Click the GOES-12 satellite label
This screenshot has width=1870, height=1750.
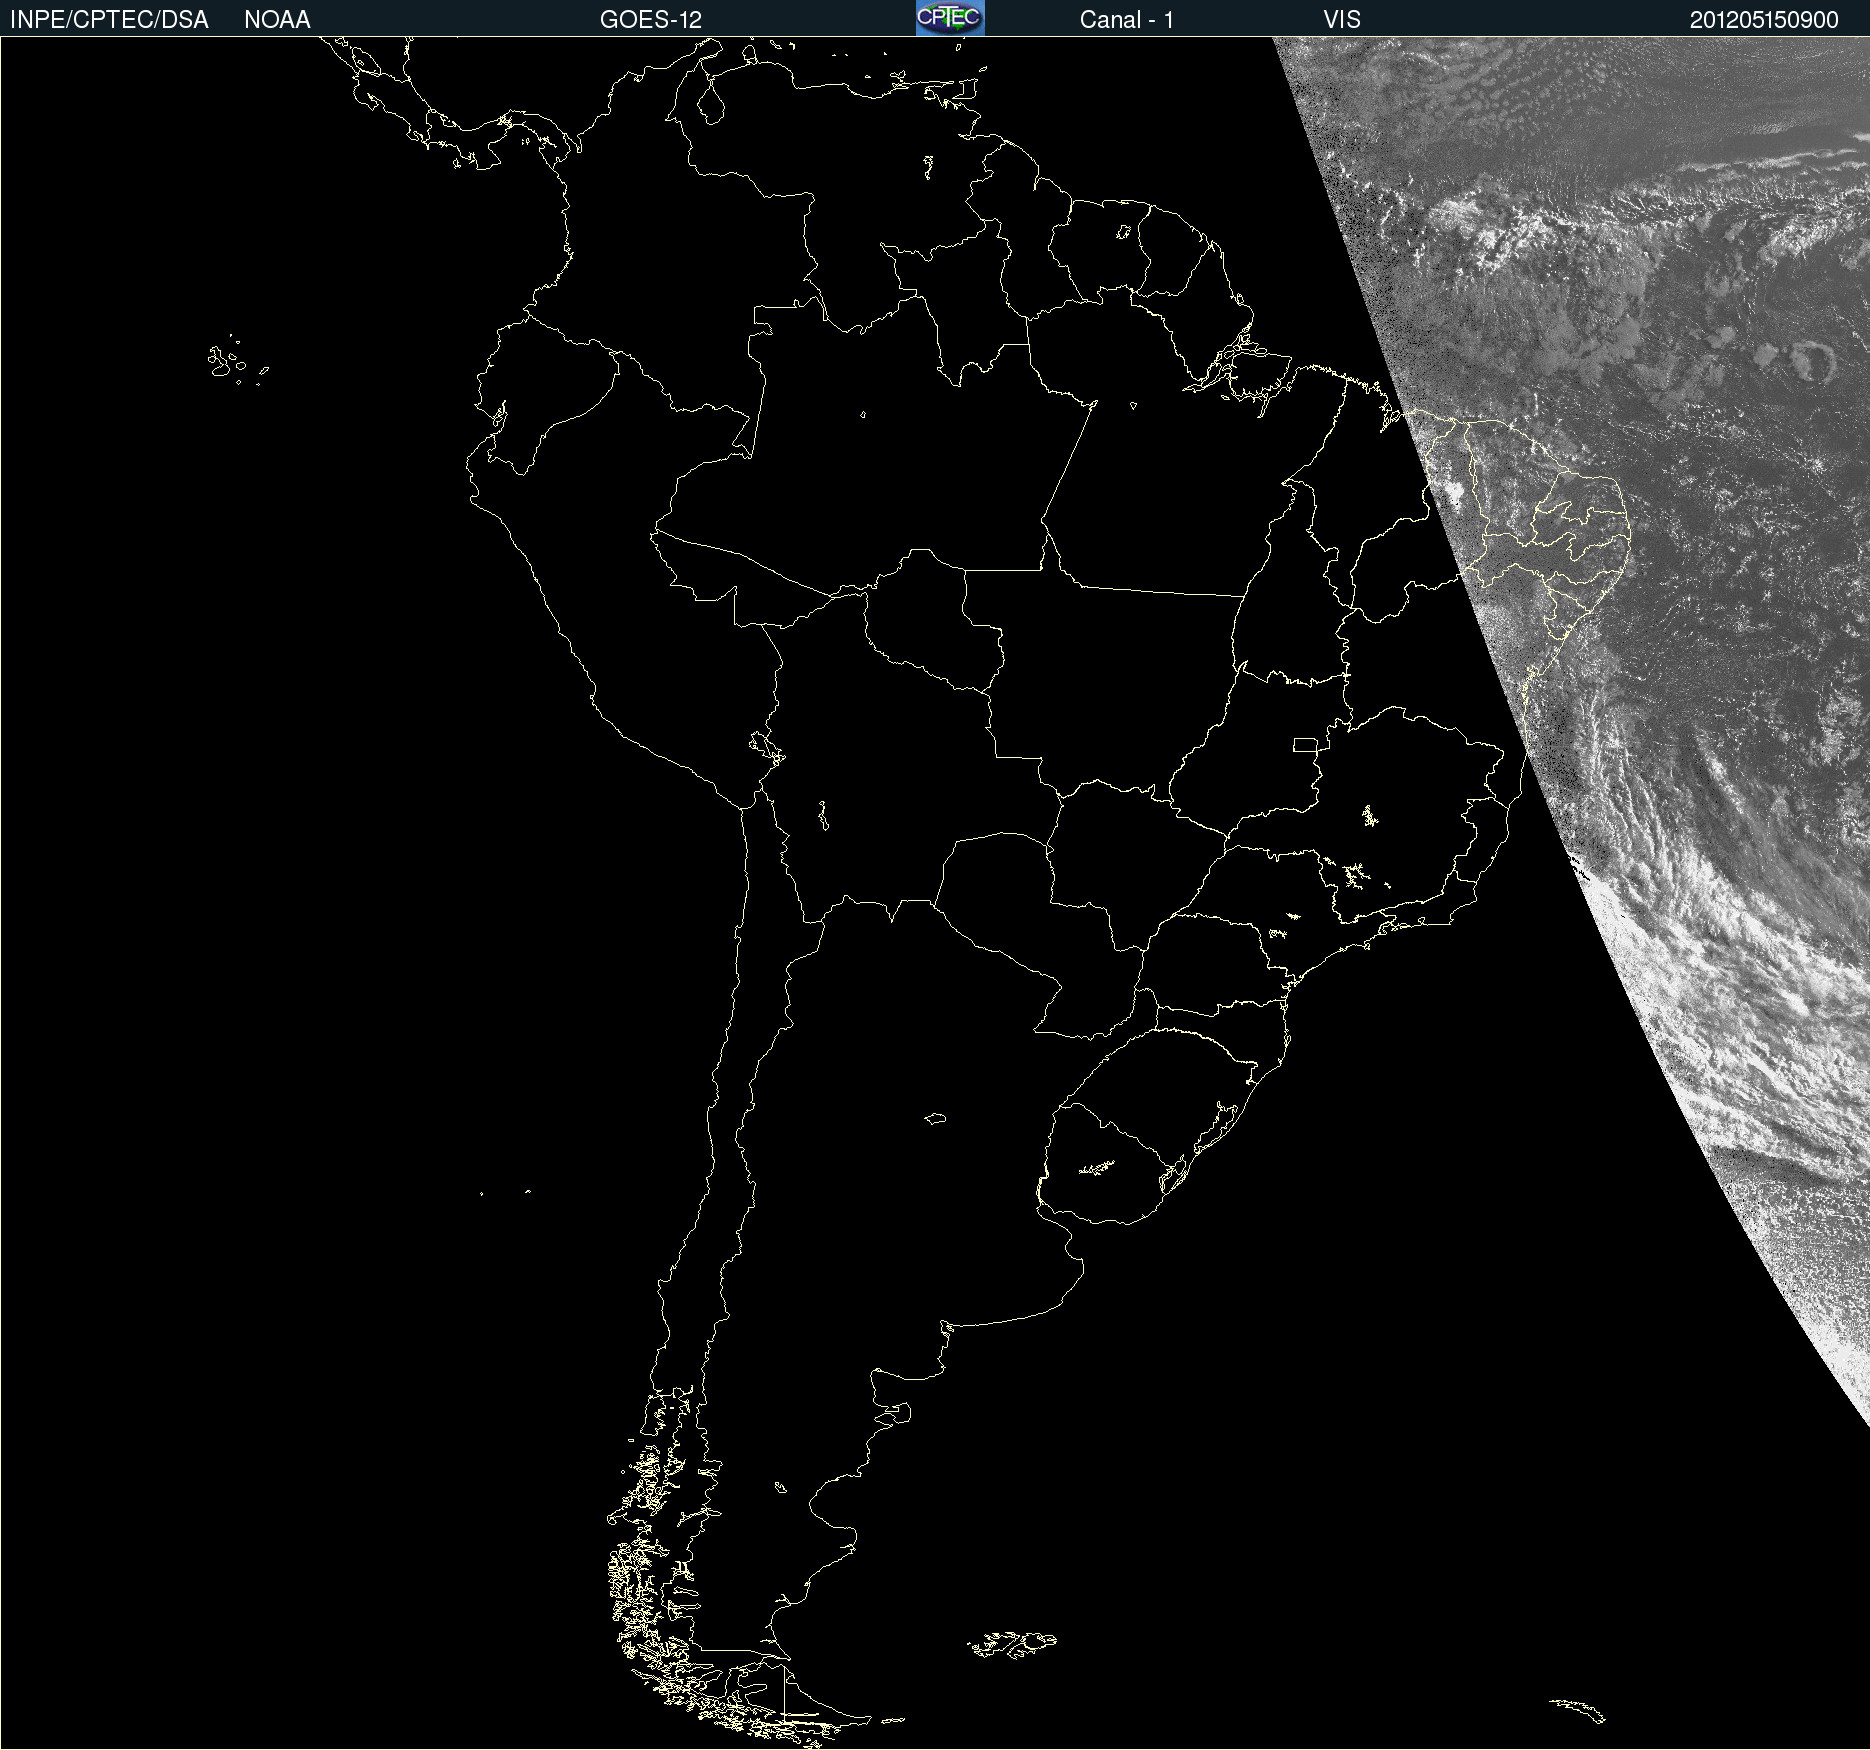pyautogui.click(x=651, y=20)
